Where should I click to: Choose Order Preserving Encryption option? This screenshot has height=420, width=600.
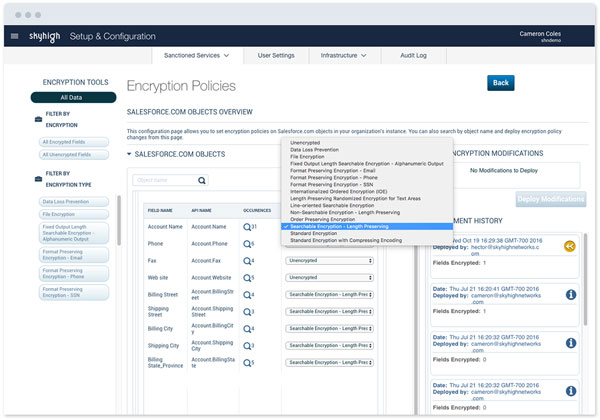(367, 220)
